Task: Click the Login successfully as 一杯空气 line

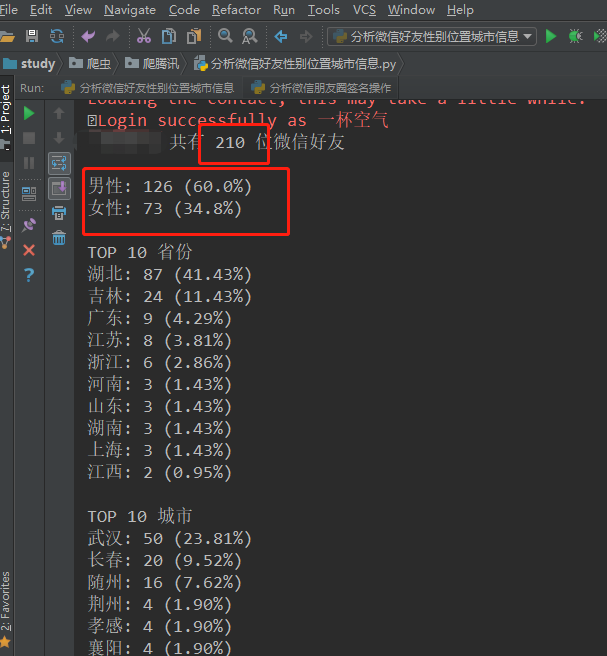Action: tap(238, 120)
